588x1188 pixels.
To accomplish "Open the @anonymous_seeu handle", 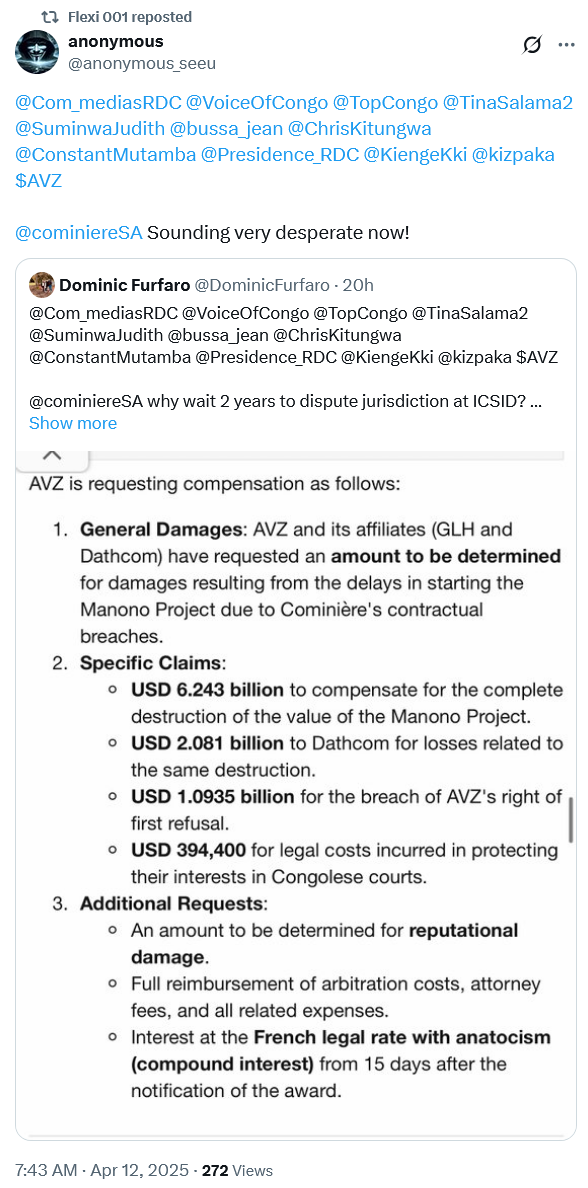I will click(x=142, y=64).
